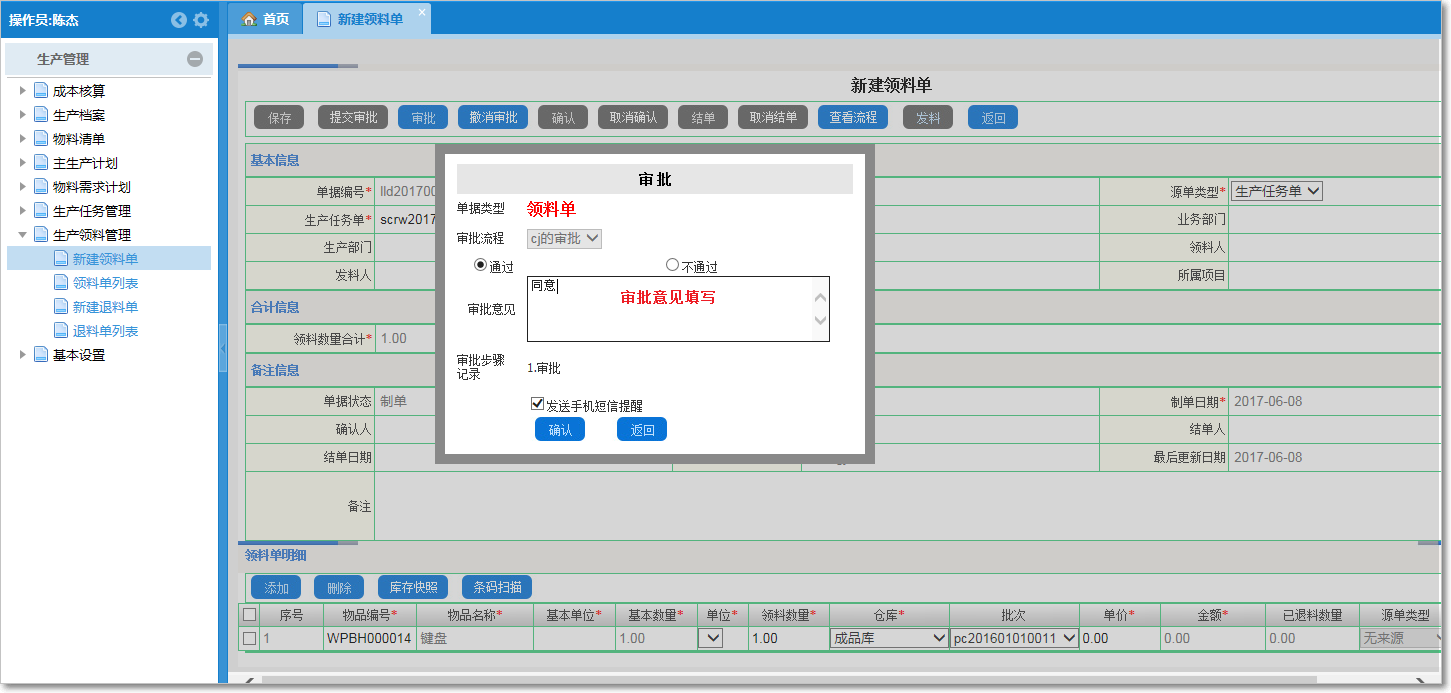Screen dimensions: 1451x693
Task: Collapse the sidebar via the edge arrow toggle
Action: pyautogui.click(x=223, y=348)
